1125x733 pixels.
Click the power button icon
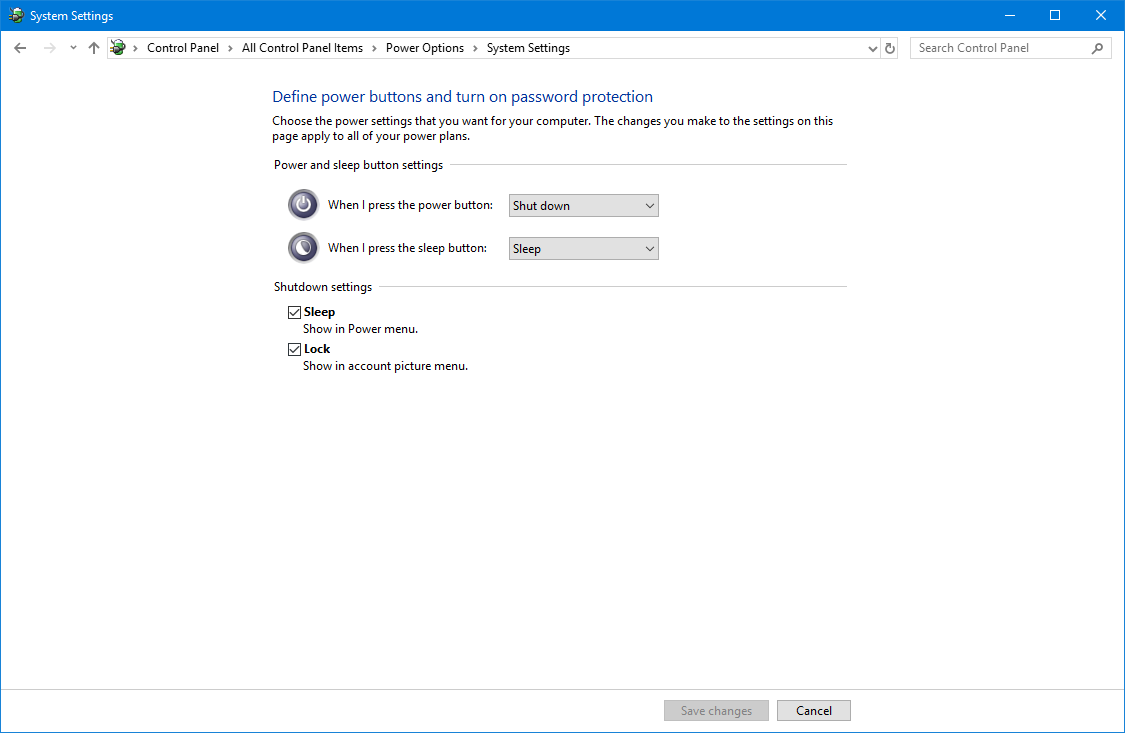(x=303, y=204)
